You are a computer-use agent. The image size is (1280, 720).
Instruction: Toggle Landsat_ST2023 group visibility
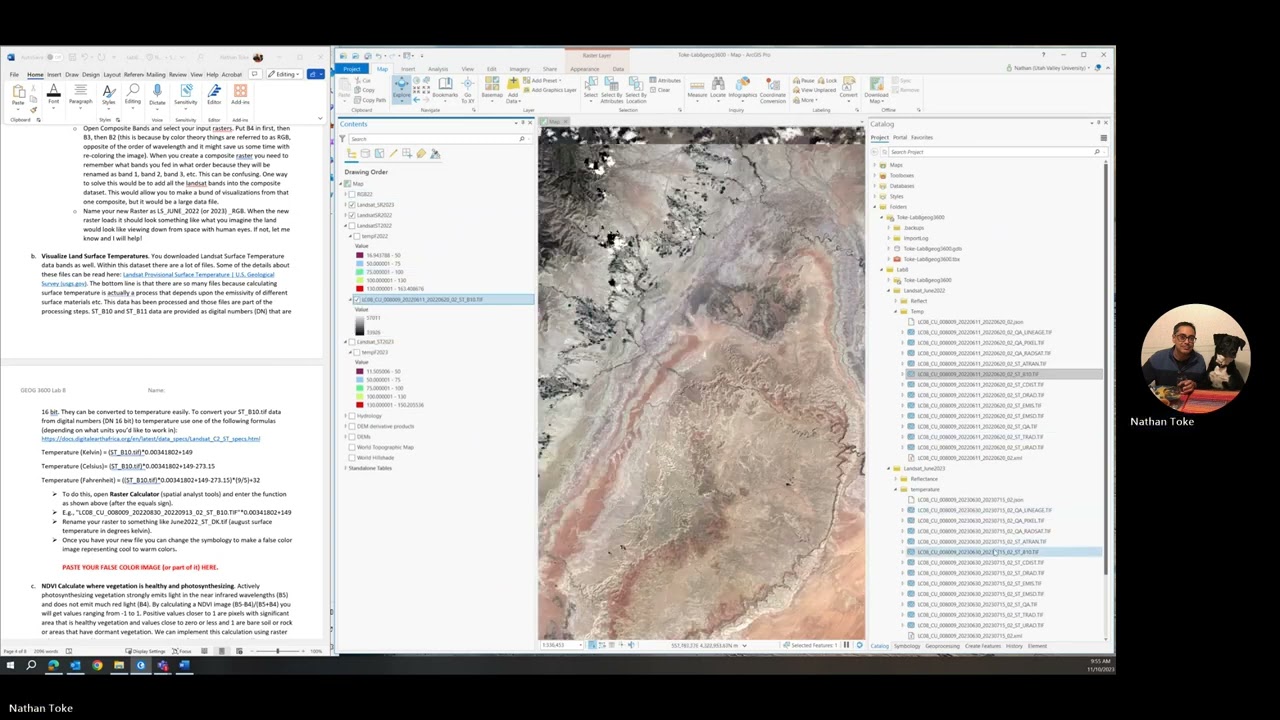click(351, 342)
